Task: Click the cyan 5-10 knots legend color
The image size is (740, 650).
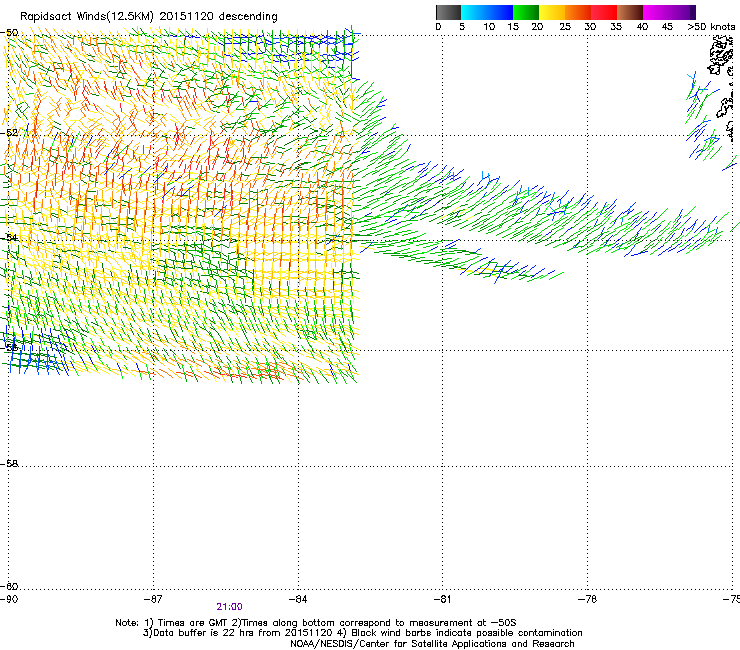Action: coord(474,12)
